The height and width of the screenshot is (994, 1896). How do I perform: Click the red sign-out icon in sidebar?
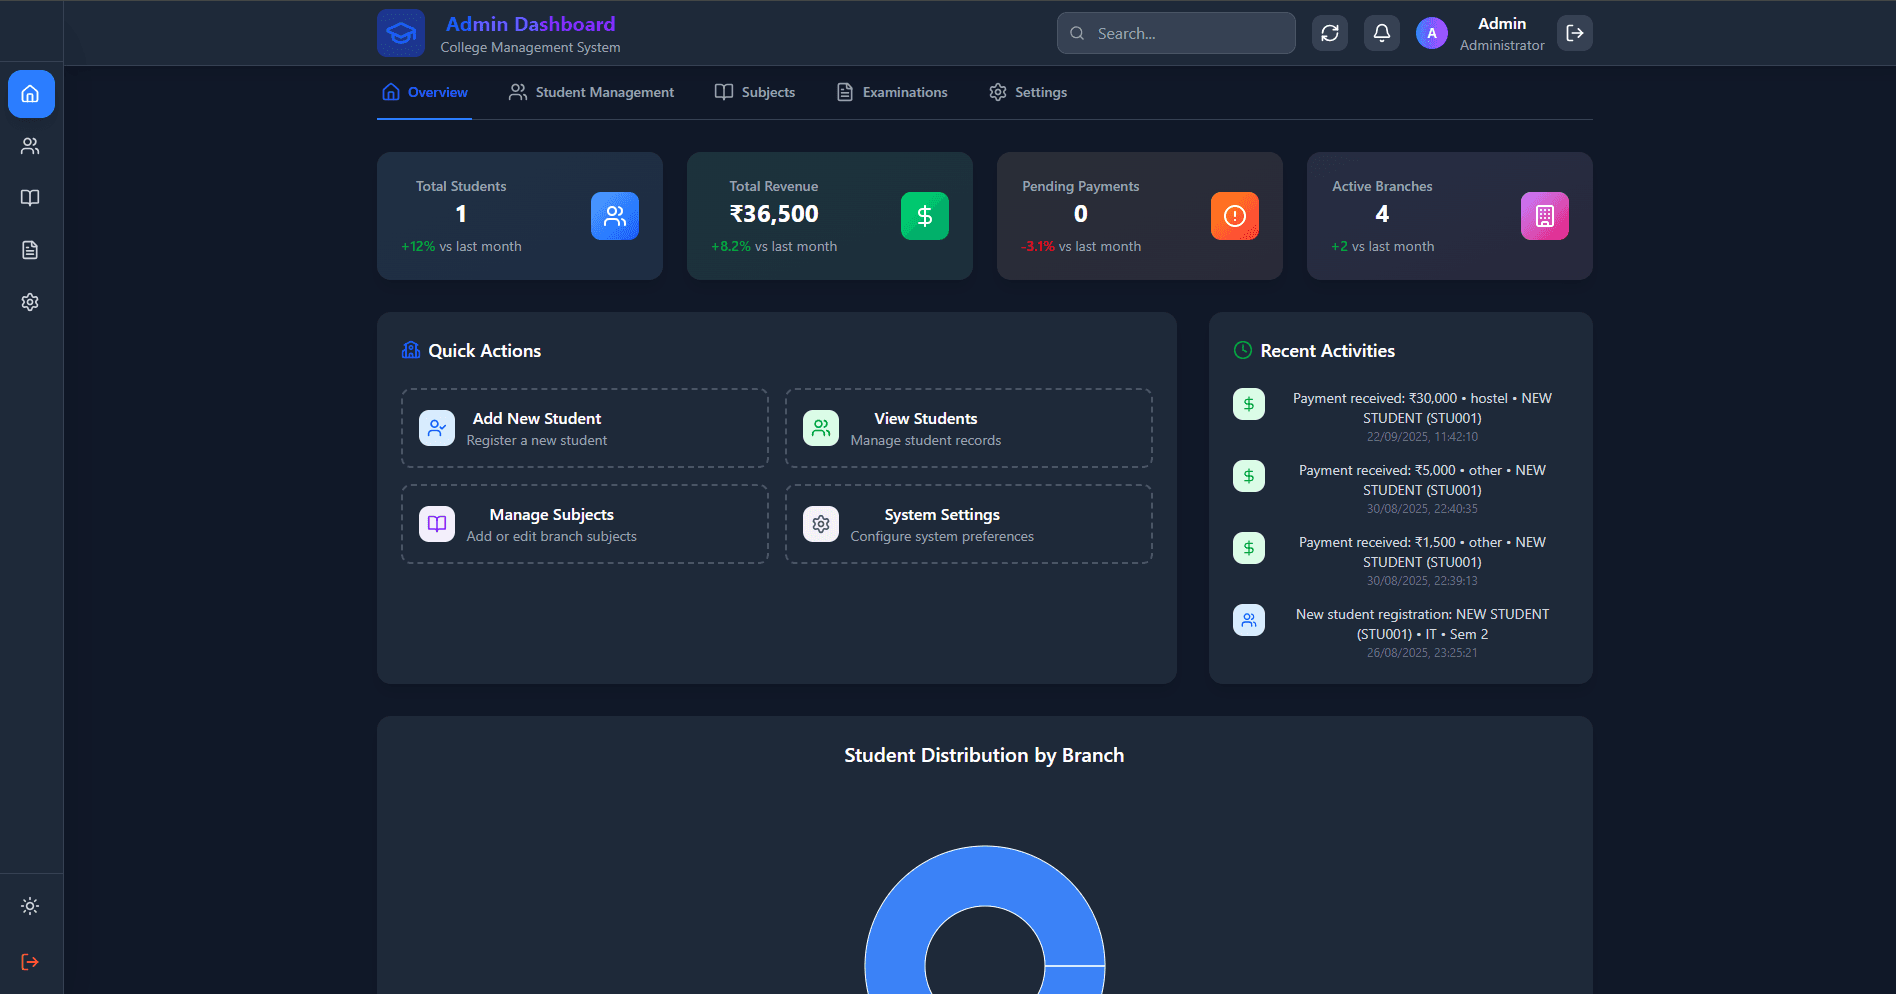click(x=31, y=962)
